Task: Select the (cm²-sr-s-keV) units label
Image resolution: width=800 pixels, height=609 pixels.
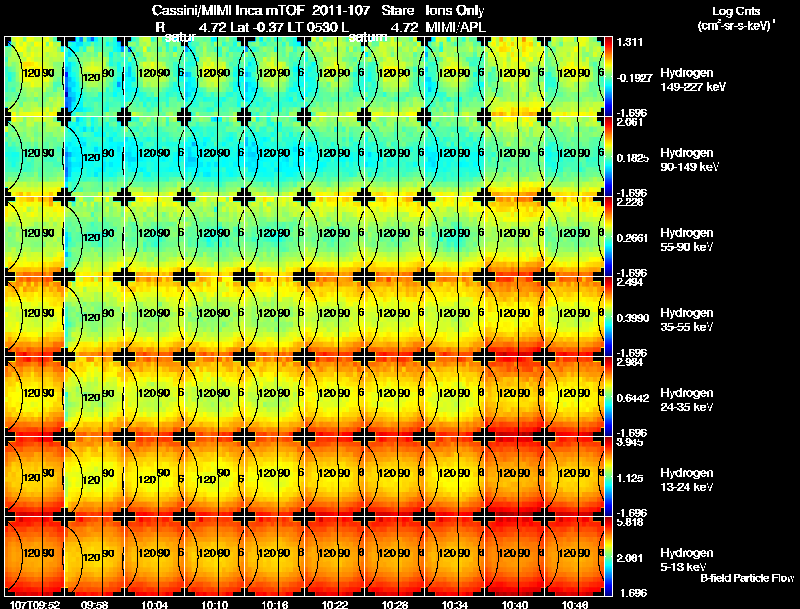Action: click(737, 26)
